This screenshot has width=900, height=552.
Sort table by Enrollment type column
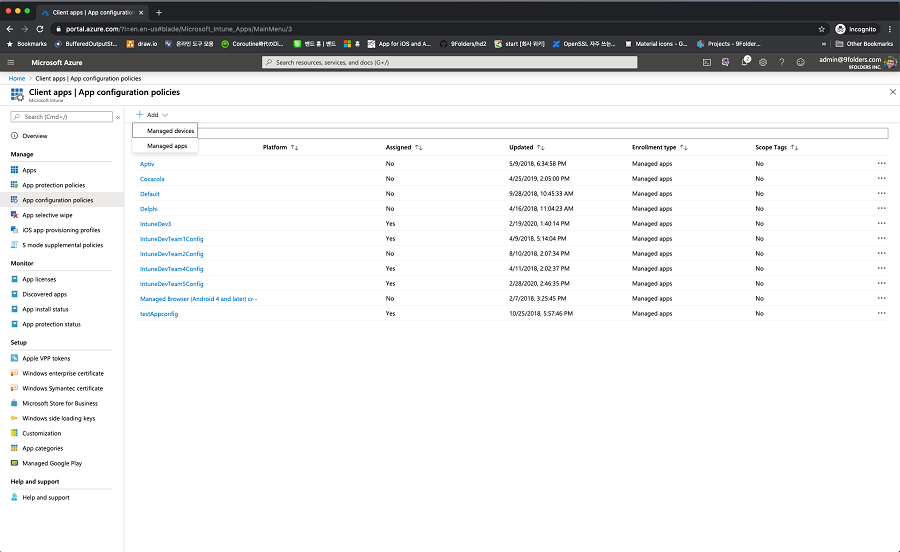pos(660,147)
